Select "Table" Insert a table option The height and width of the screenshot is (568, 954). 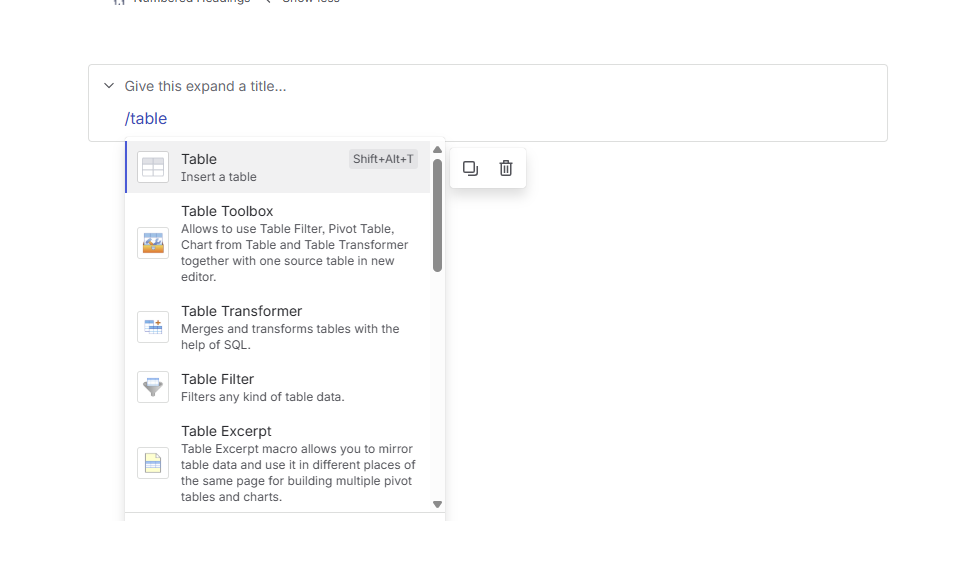click(x=278, y=167)
